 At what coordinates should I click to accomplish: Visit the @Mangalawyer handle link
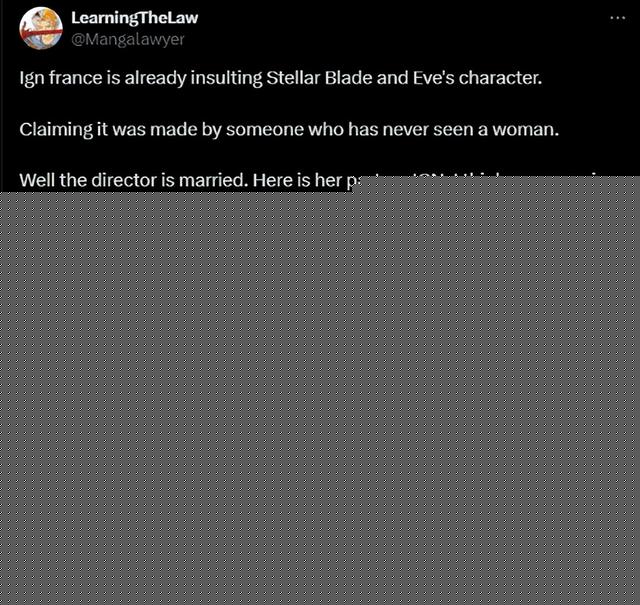pos(127,39)
